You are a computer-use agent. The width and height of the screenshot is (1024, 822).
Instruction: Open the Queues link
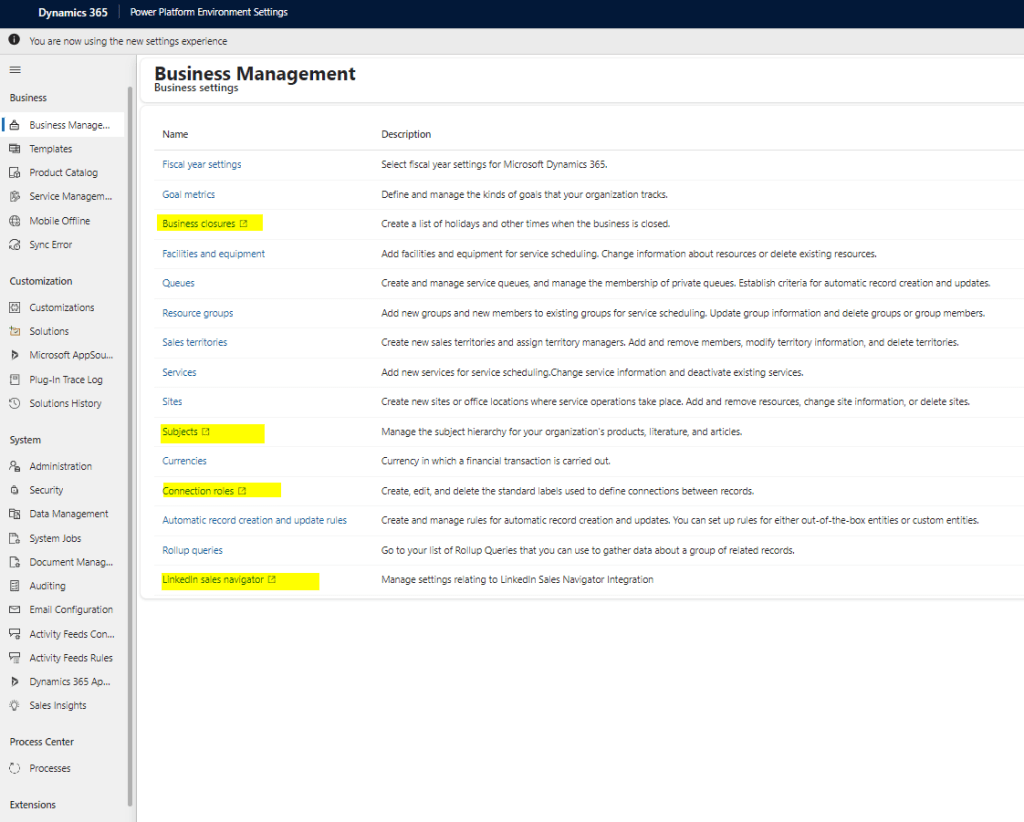178,283
